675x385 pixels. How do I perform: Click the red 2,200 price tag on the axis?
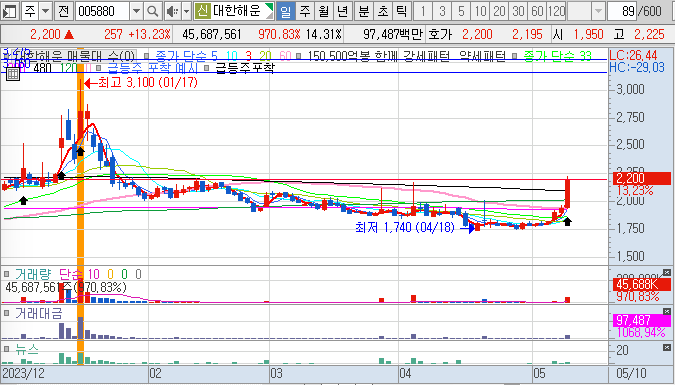coord(642,178)
